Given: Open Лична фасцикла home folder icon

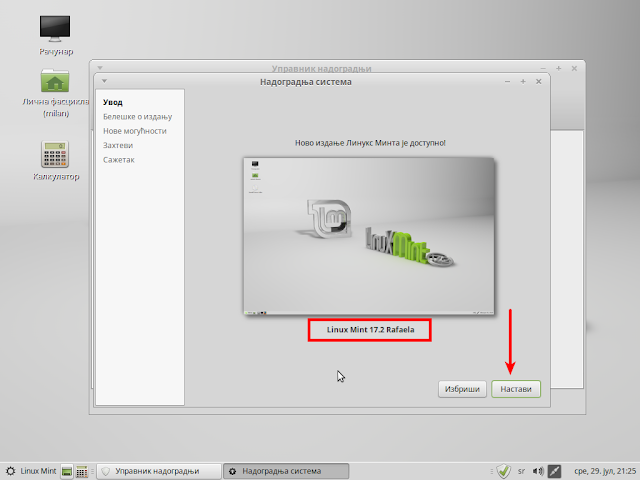Looking at the screenshot, I should coord(56,93).
